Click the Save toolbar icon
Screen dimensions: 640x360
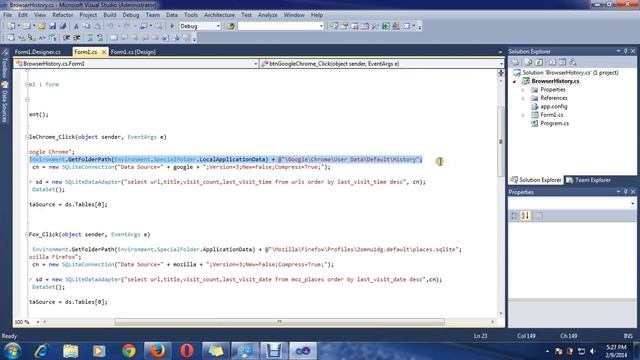pos(53,26)
